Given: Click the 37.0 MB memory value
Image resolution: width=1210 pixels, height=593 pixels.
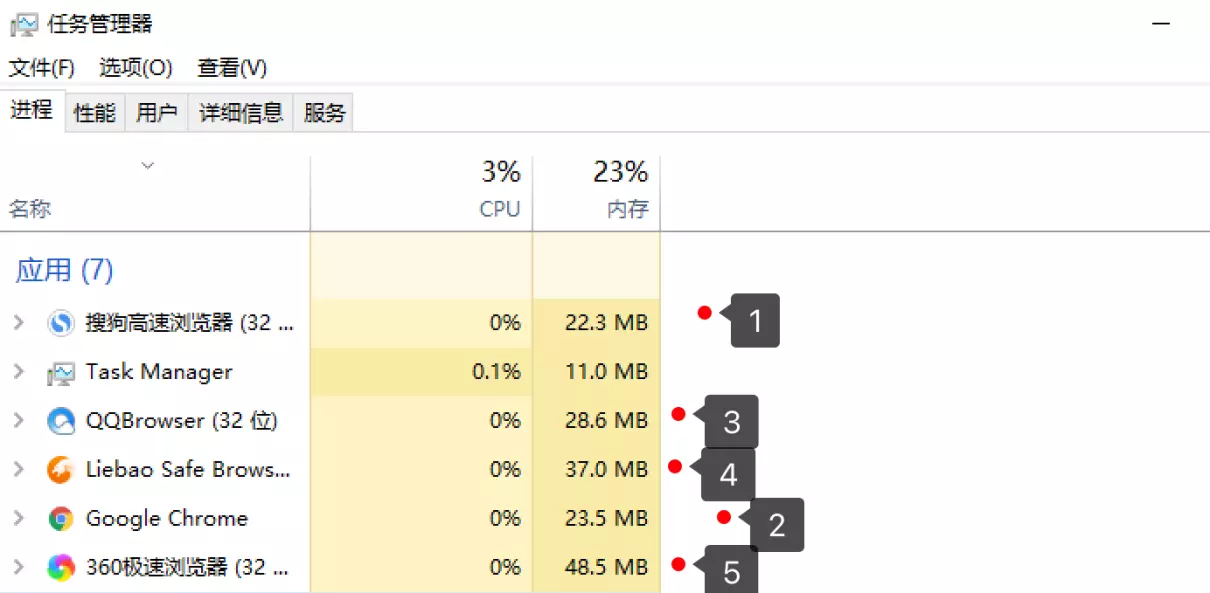Looking at the screenshot, I should (606, 470).
